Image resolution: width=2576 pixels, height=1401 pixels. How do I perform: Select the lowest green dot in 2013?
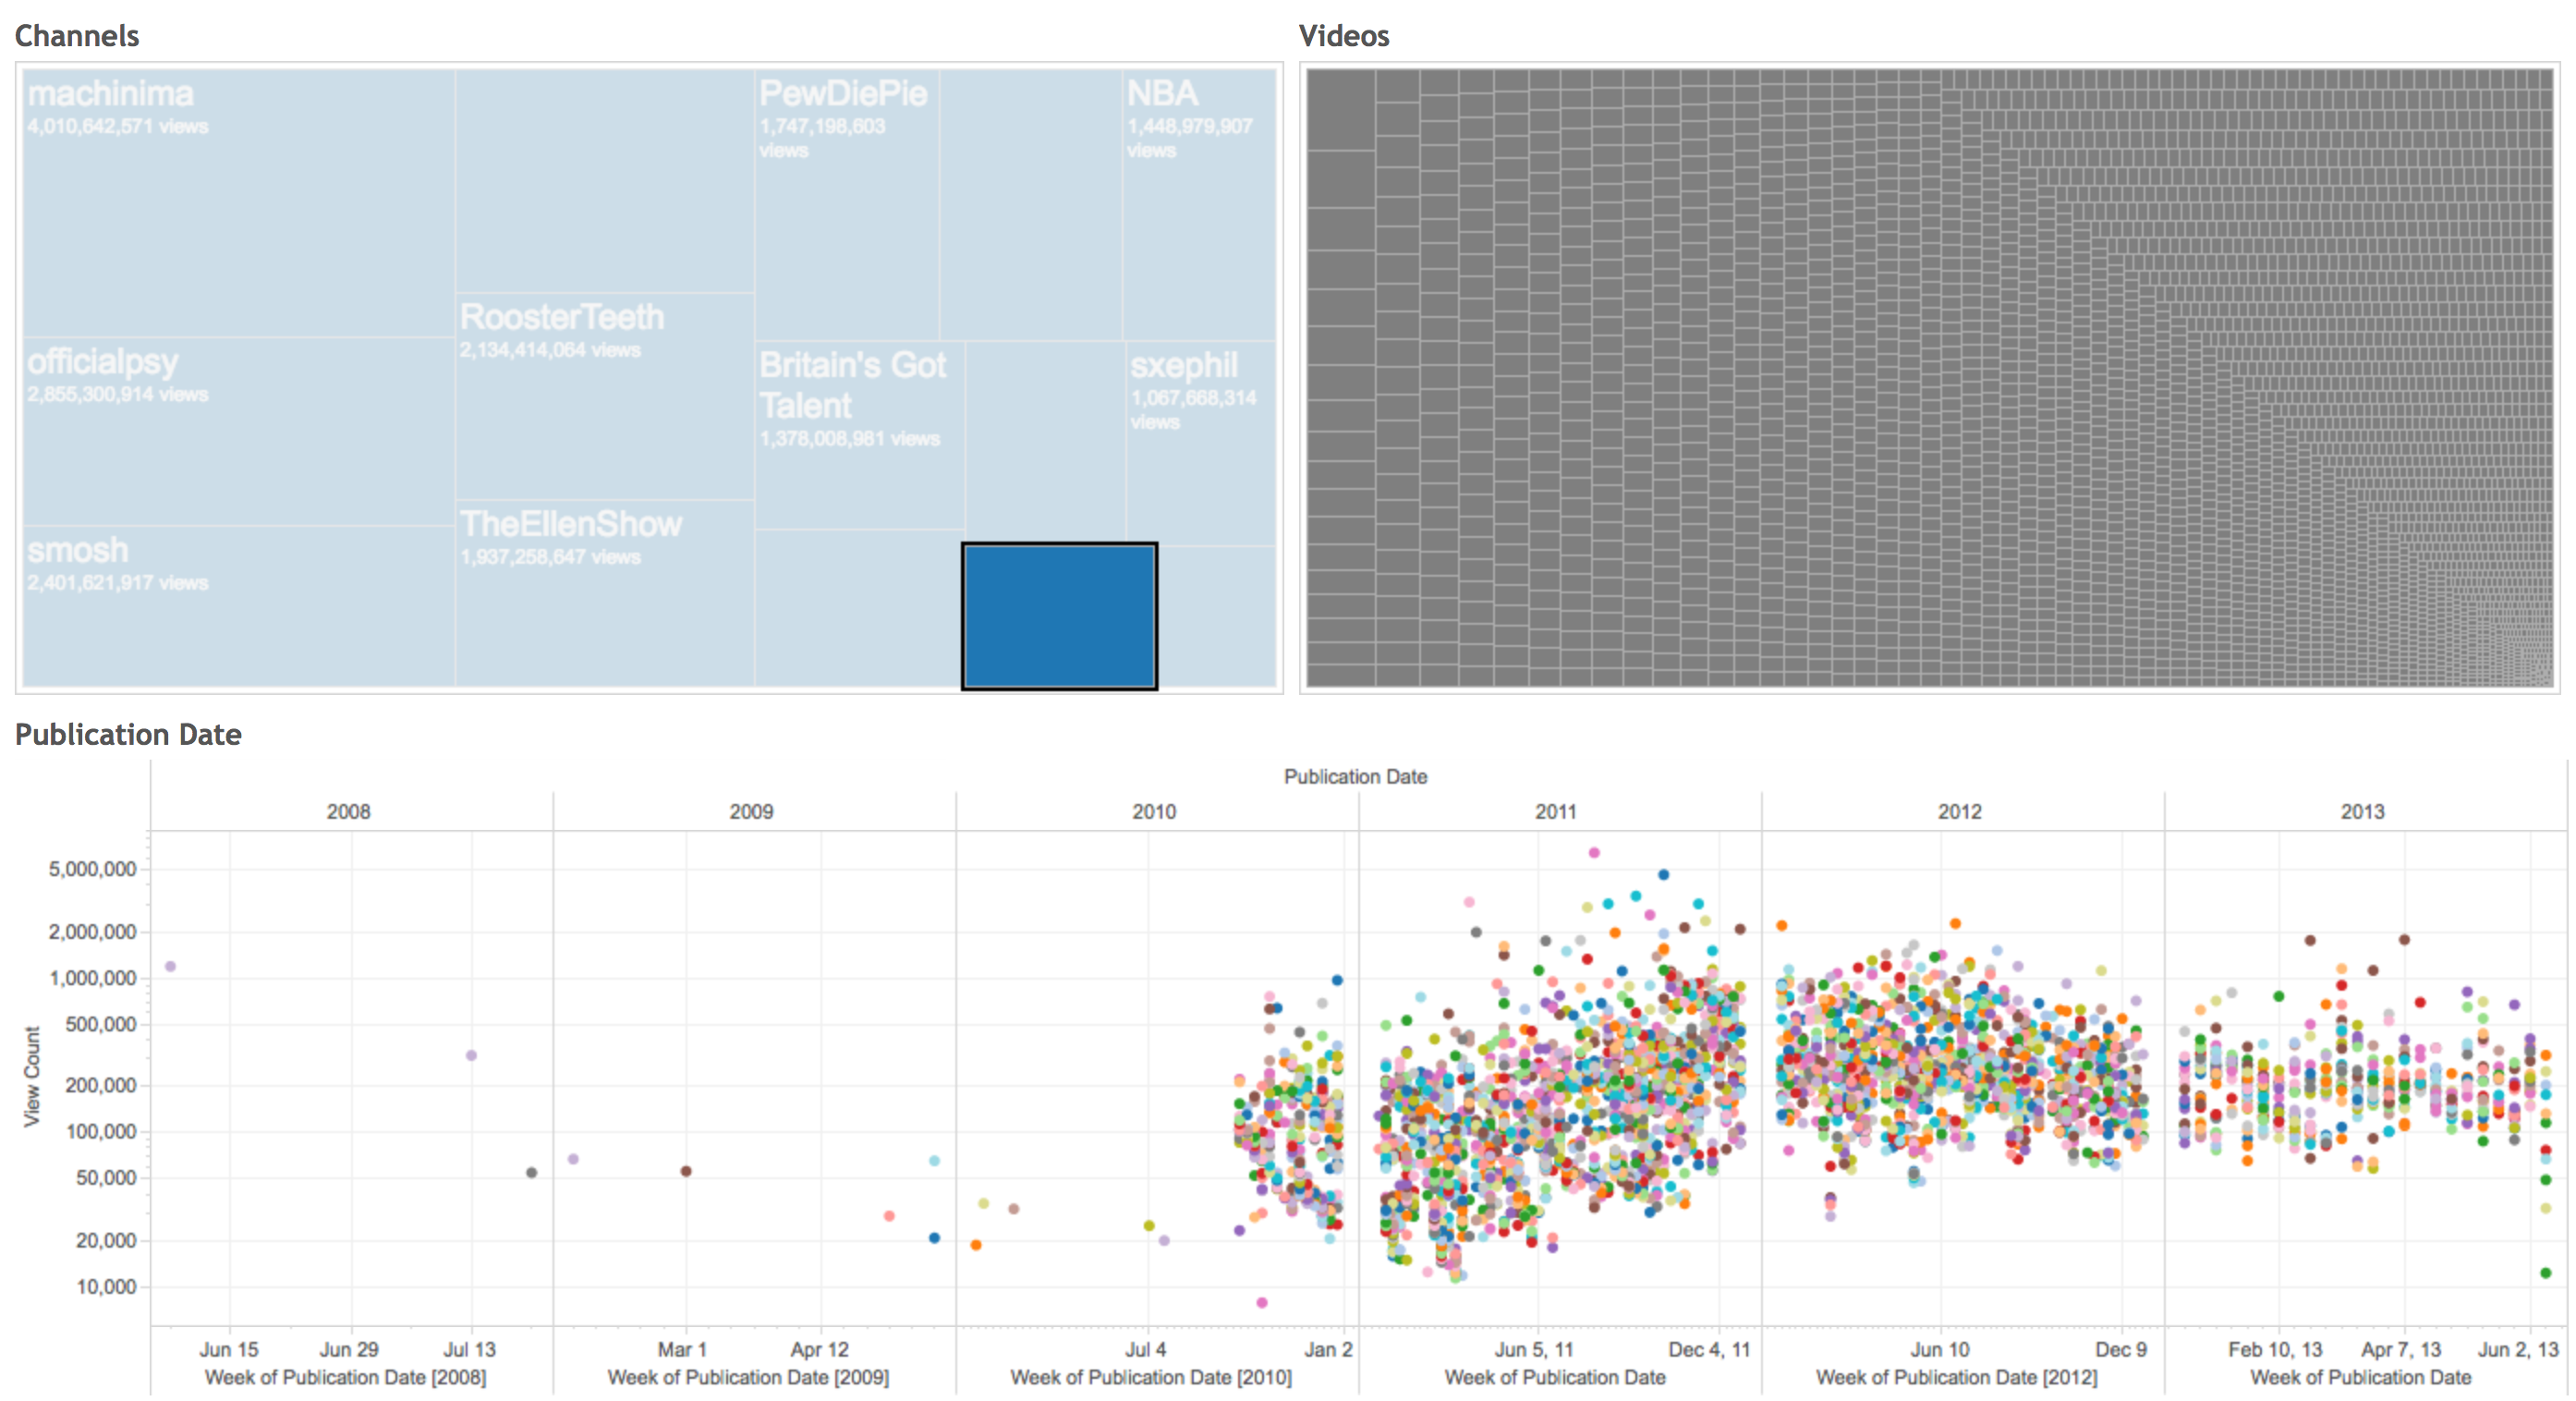point(2546,1273)
